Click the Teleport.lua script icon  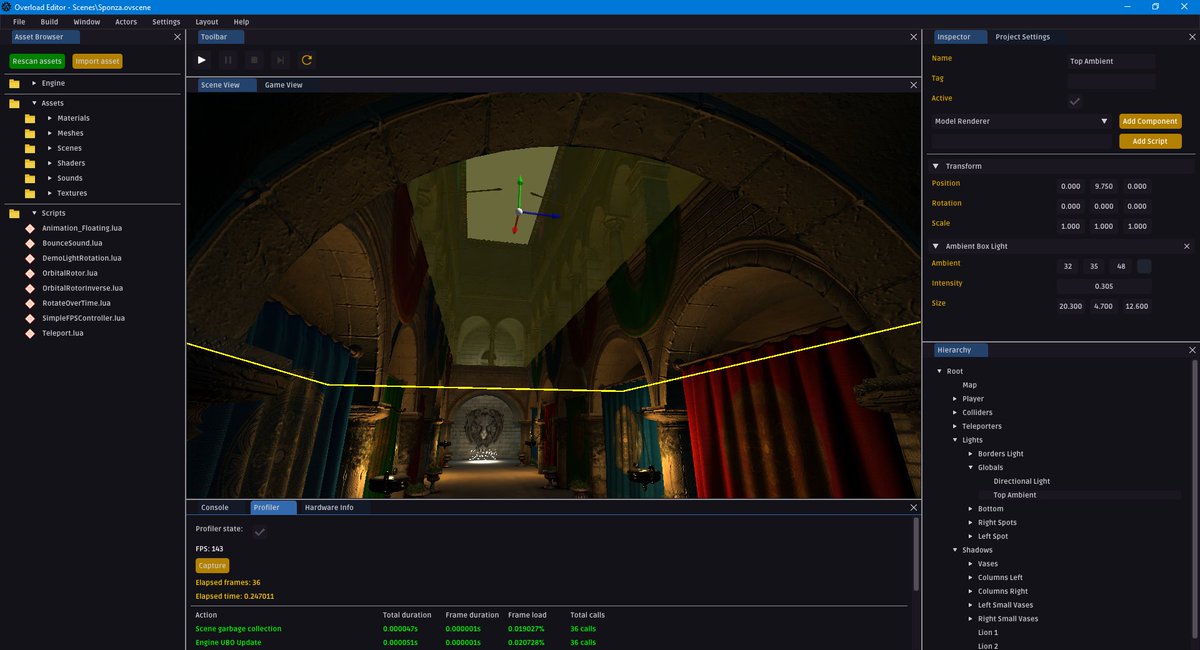[x=30, y=333]
